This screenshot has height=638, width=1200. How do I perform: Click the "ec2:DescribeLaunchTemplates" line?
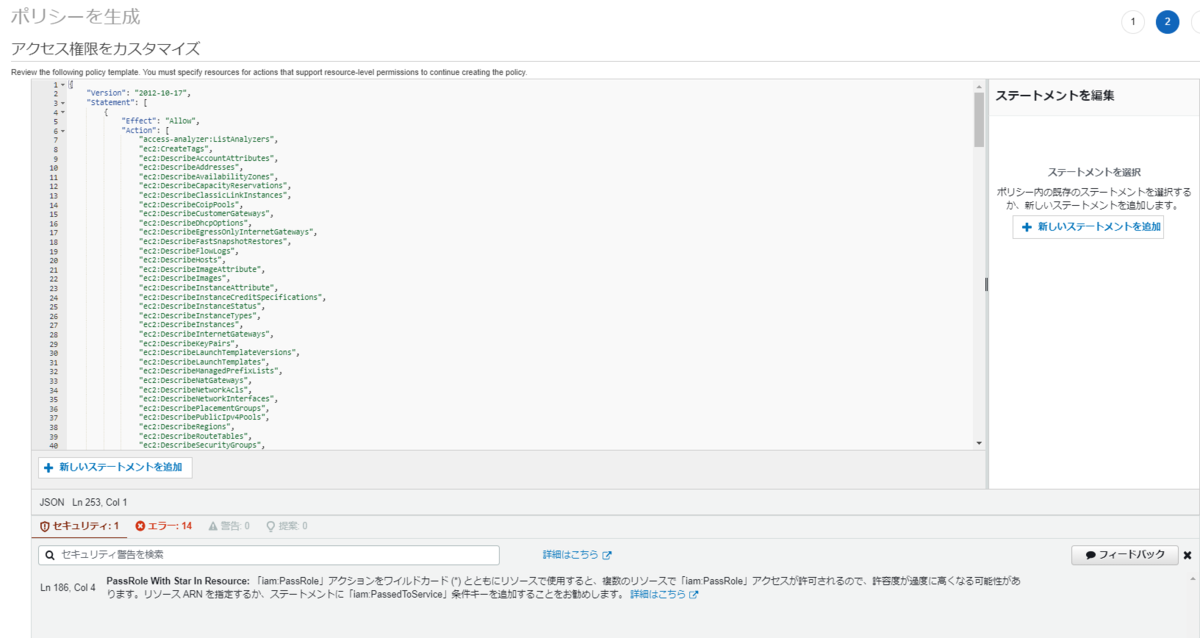(x=205, y=362)
